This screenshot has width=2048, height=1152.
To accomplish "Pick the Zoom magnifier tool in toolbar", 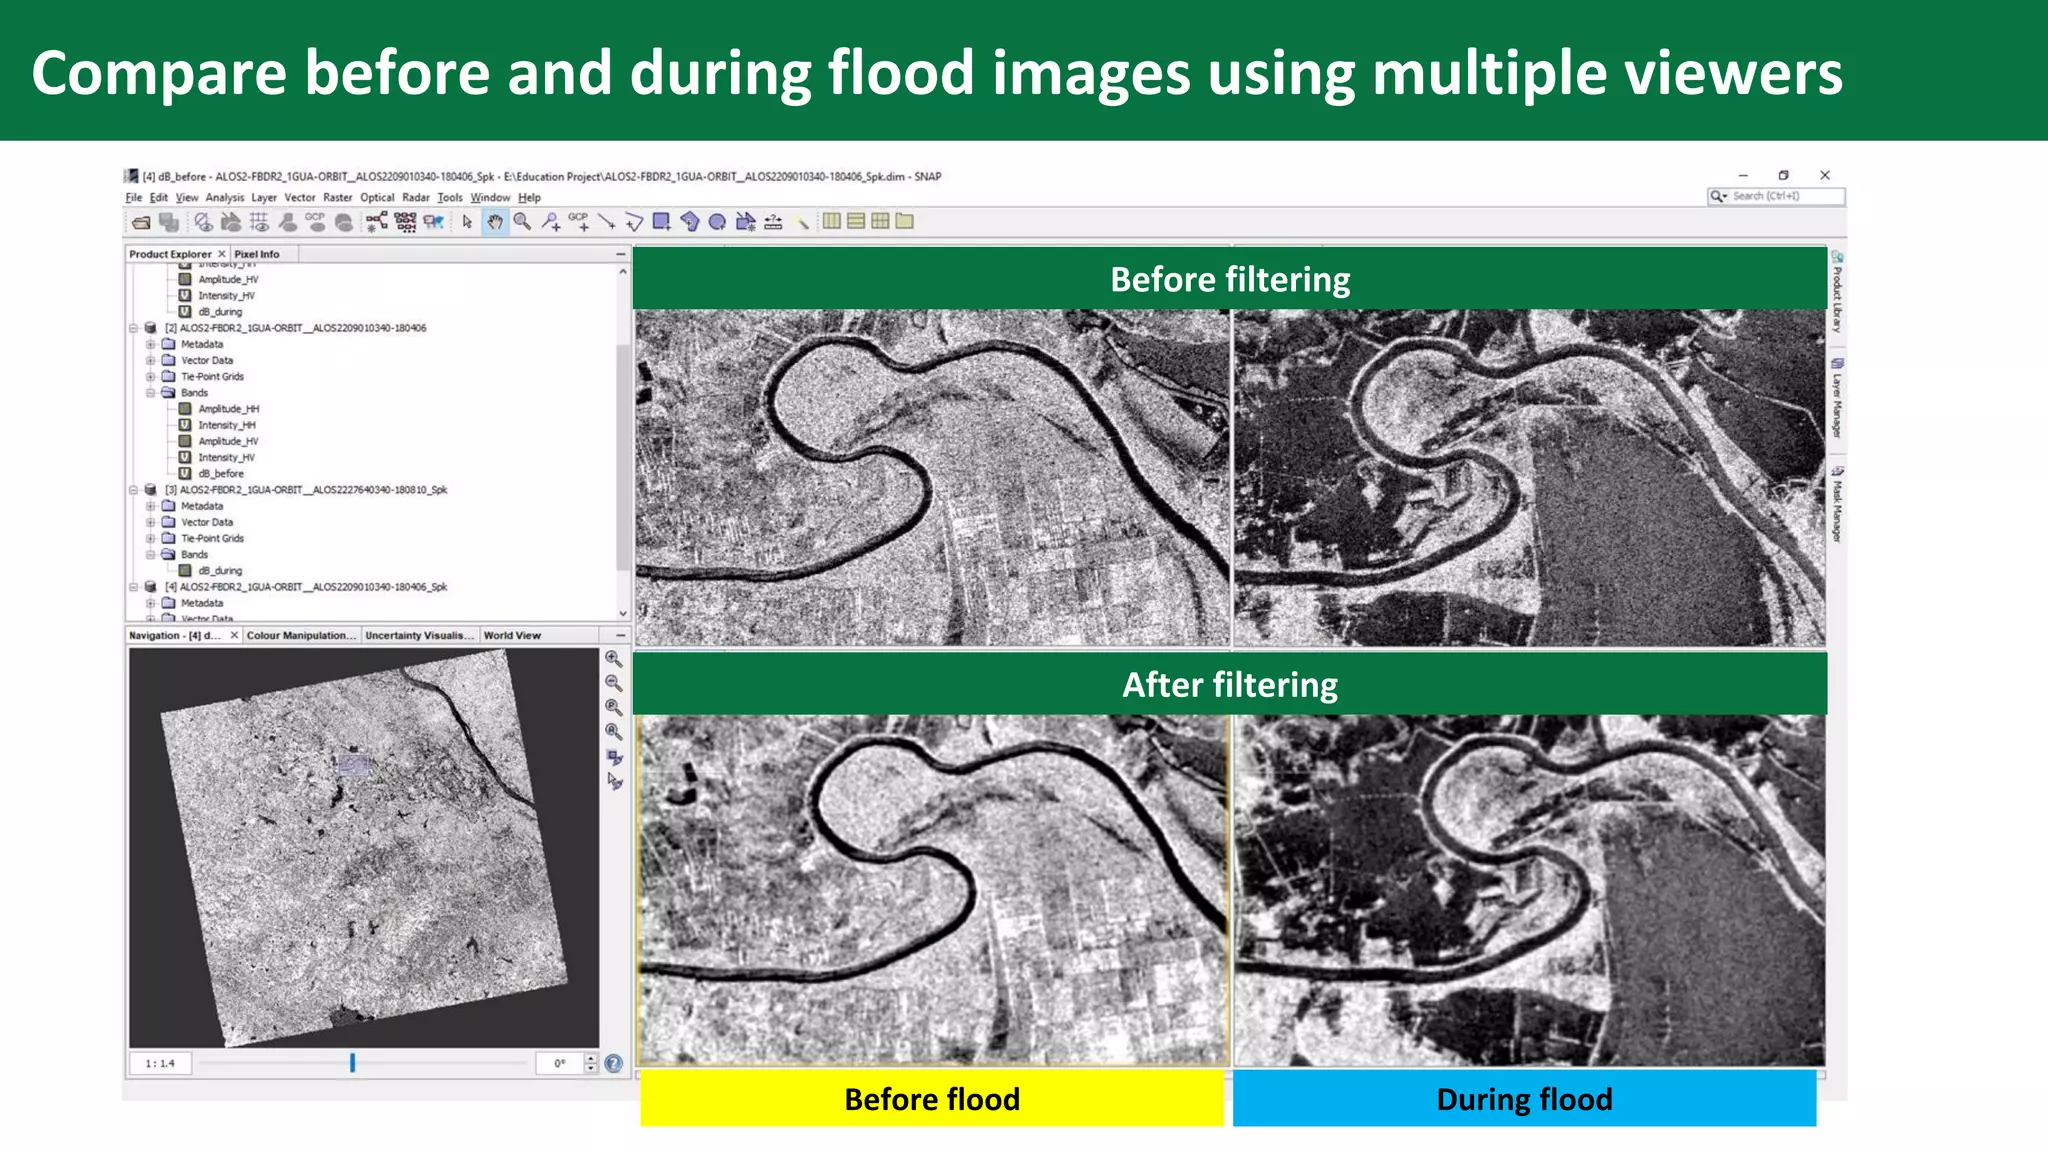I will (522, 222).
